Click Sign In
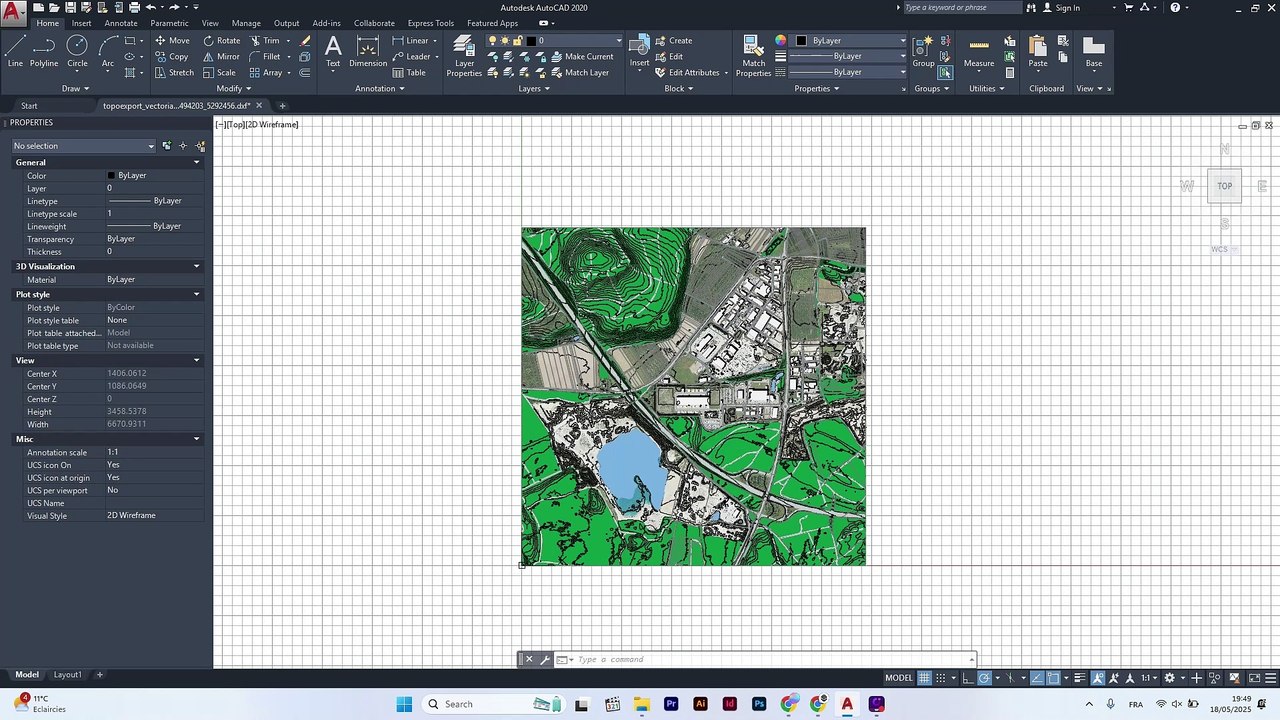Image resolution: width=1280 pixels, height=720 pixels. coord(1061,8)
